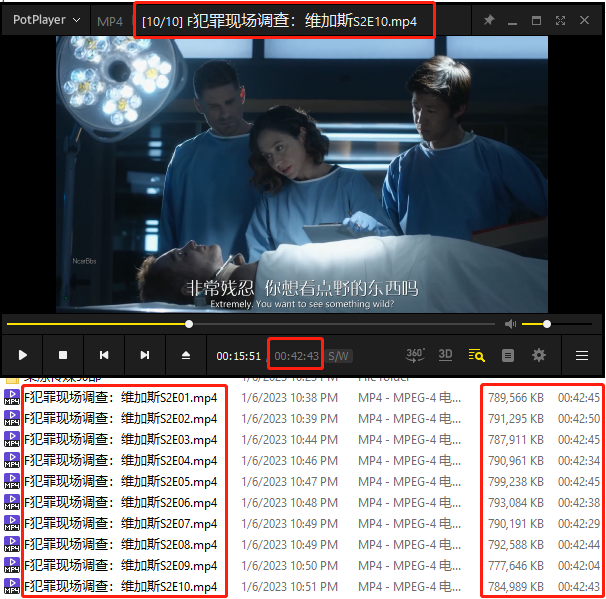Click file size 777,646 KB

516,566
